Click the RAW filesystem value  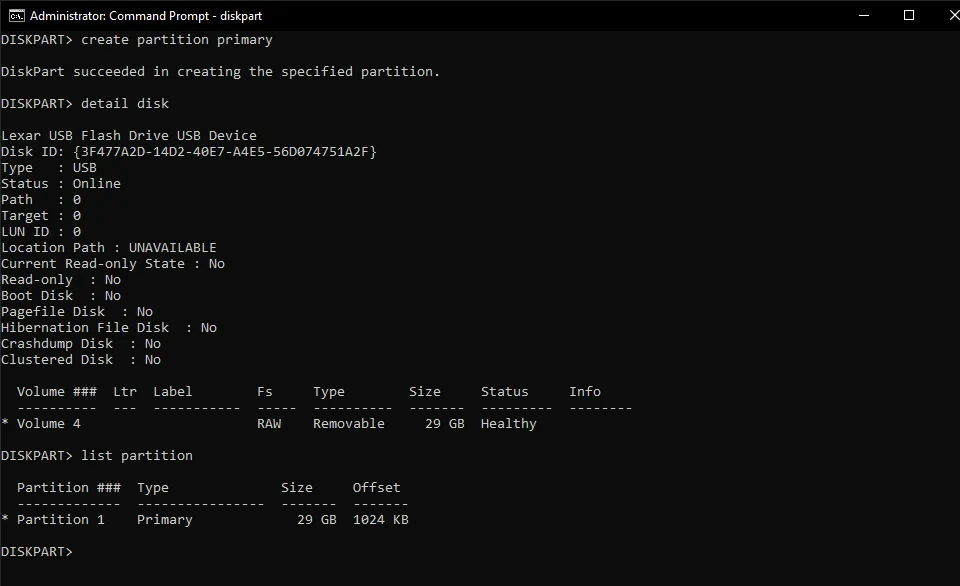pos(272,423)
